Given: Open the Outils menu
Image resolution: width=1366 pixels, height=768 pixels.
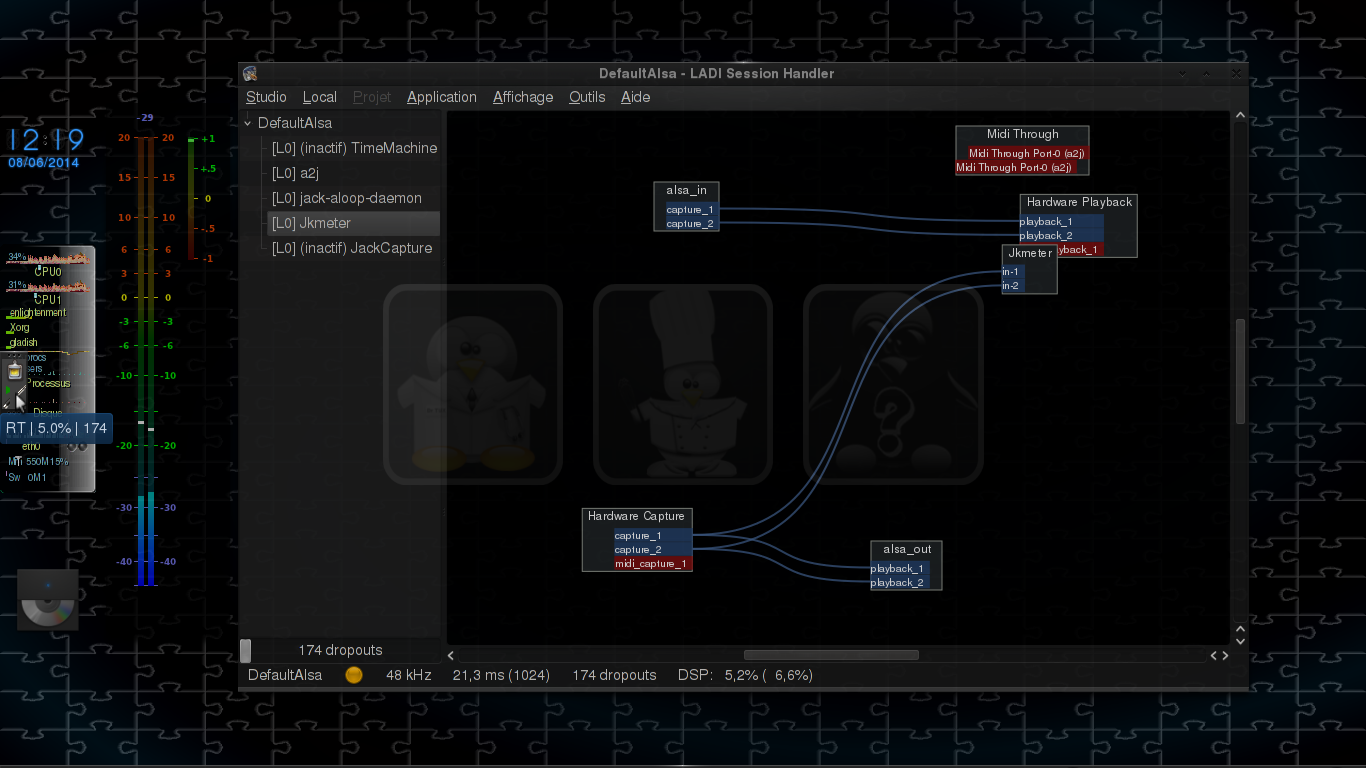Looking at the screenshot, I should point(587,97).
